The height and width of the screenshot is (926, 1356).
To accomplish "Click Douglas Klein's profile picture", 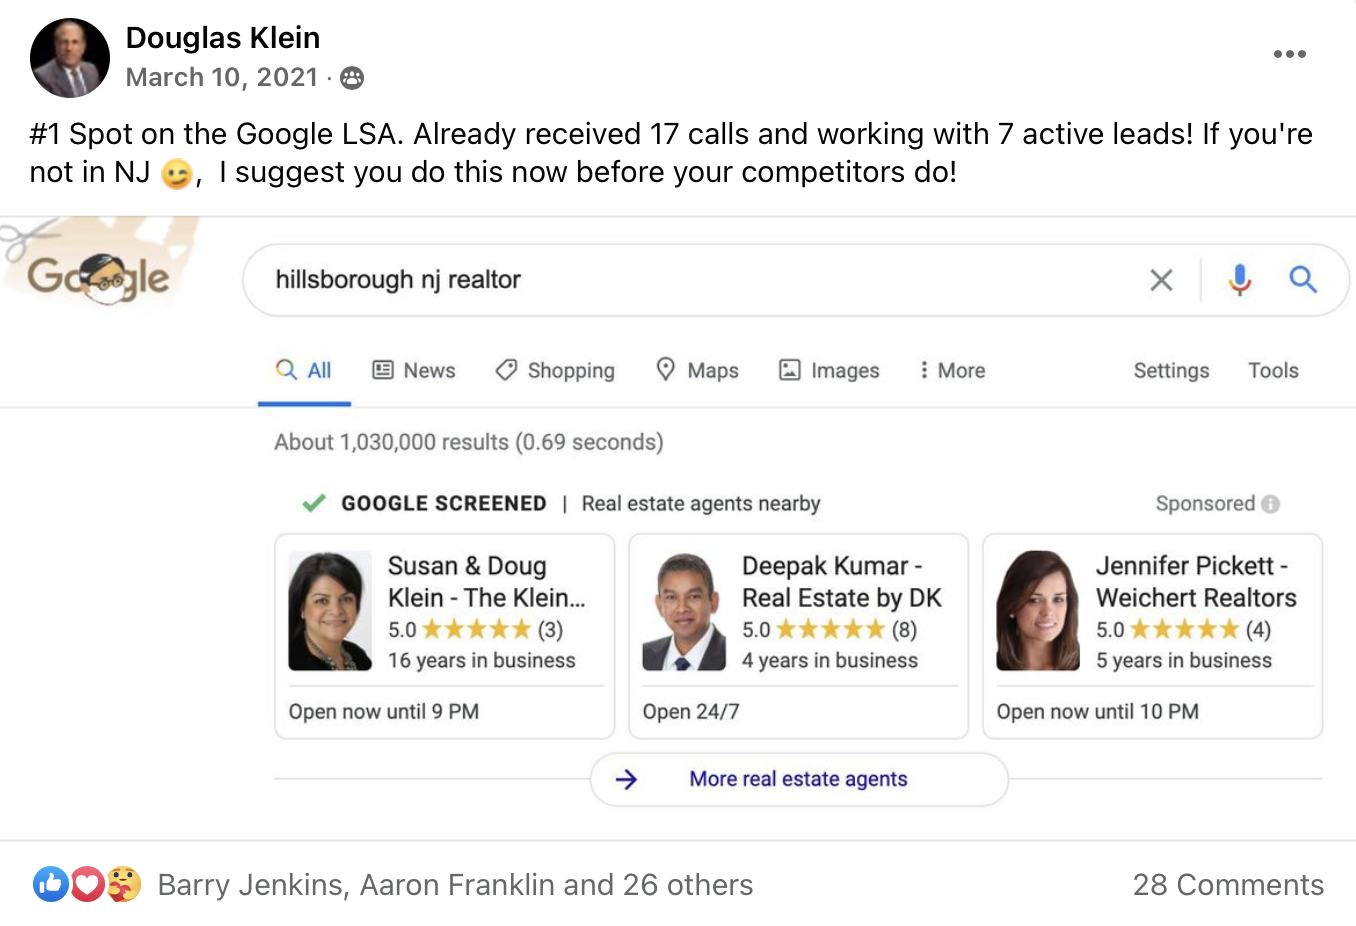I will 70,58.
